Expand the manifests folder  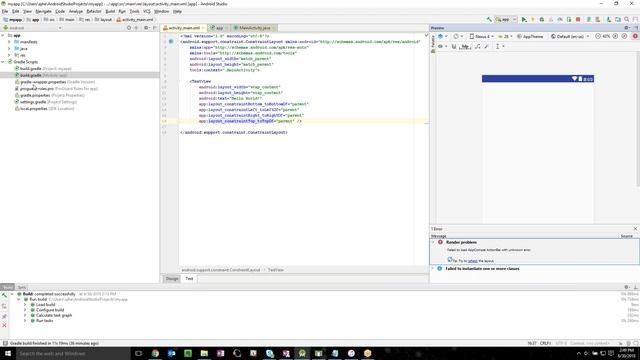[x=9, y=42]
